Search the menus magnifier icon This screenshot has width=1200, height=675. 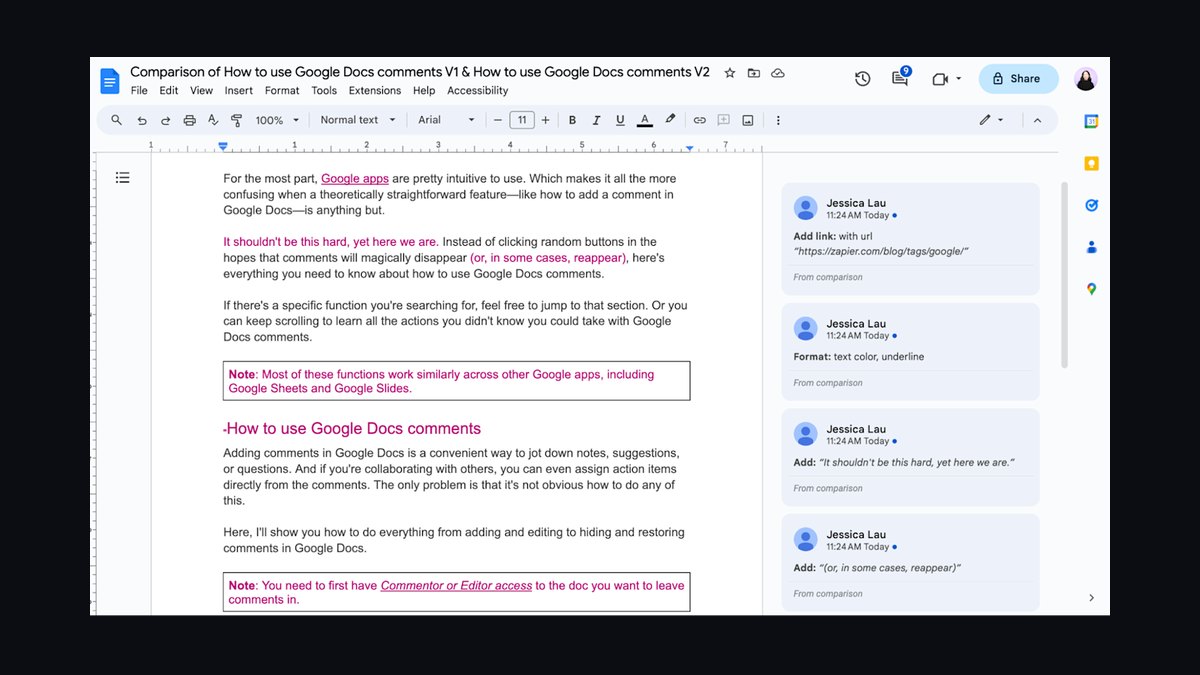(116, 120)
